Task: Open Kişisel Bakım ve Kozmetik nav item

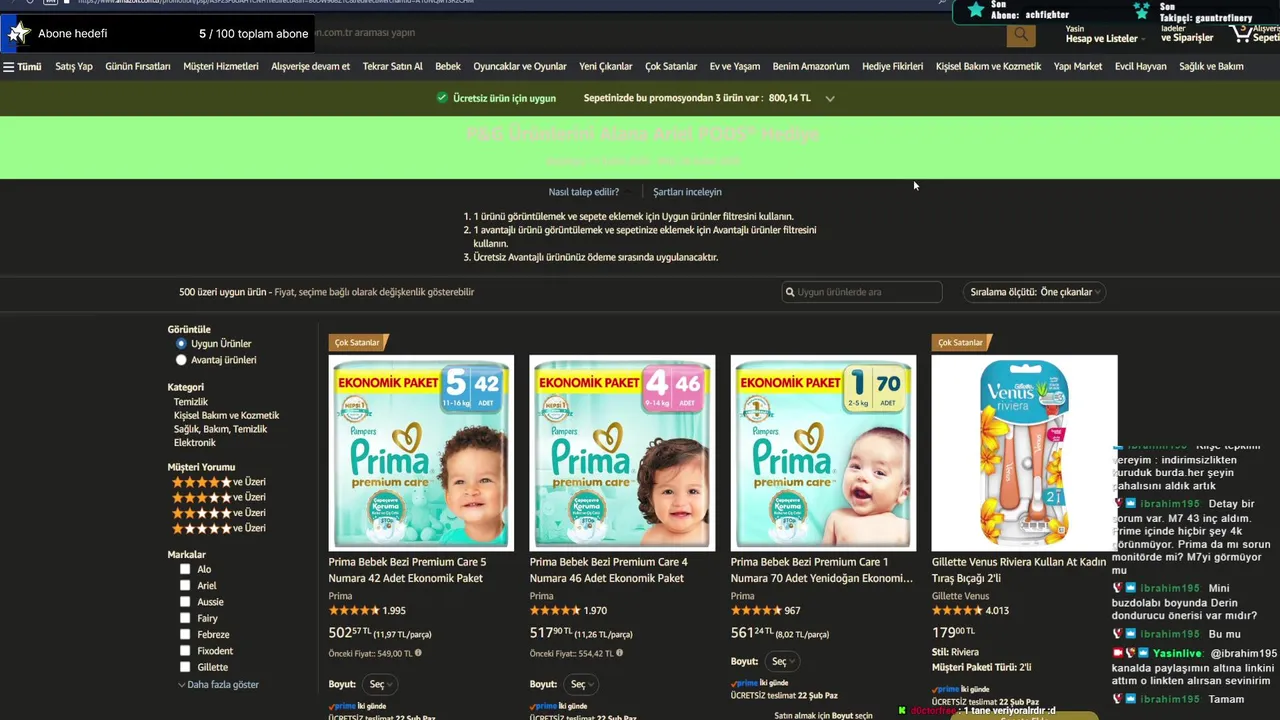Action: pos(988,67)
